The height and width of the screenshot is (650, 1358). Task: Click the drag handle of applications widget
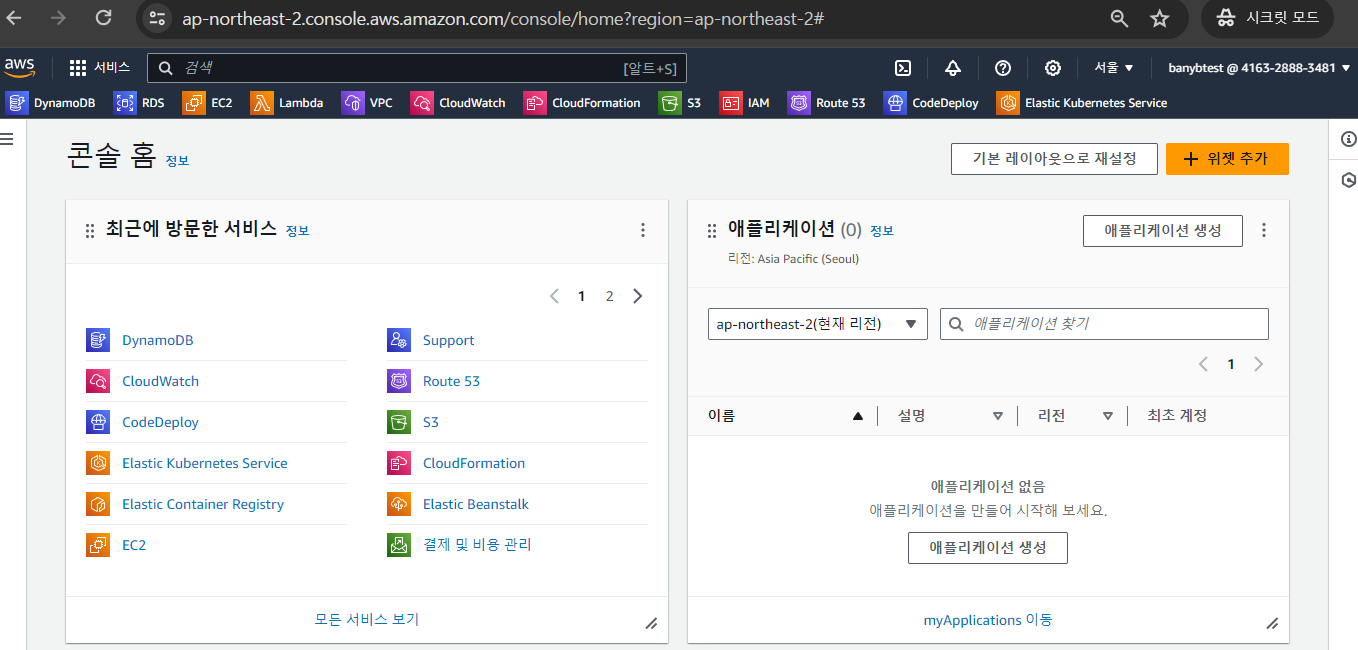[712, 231]
